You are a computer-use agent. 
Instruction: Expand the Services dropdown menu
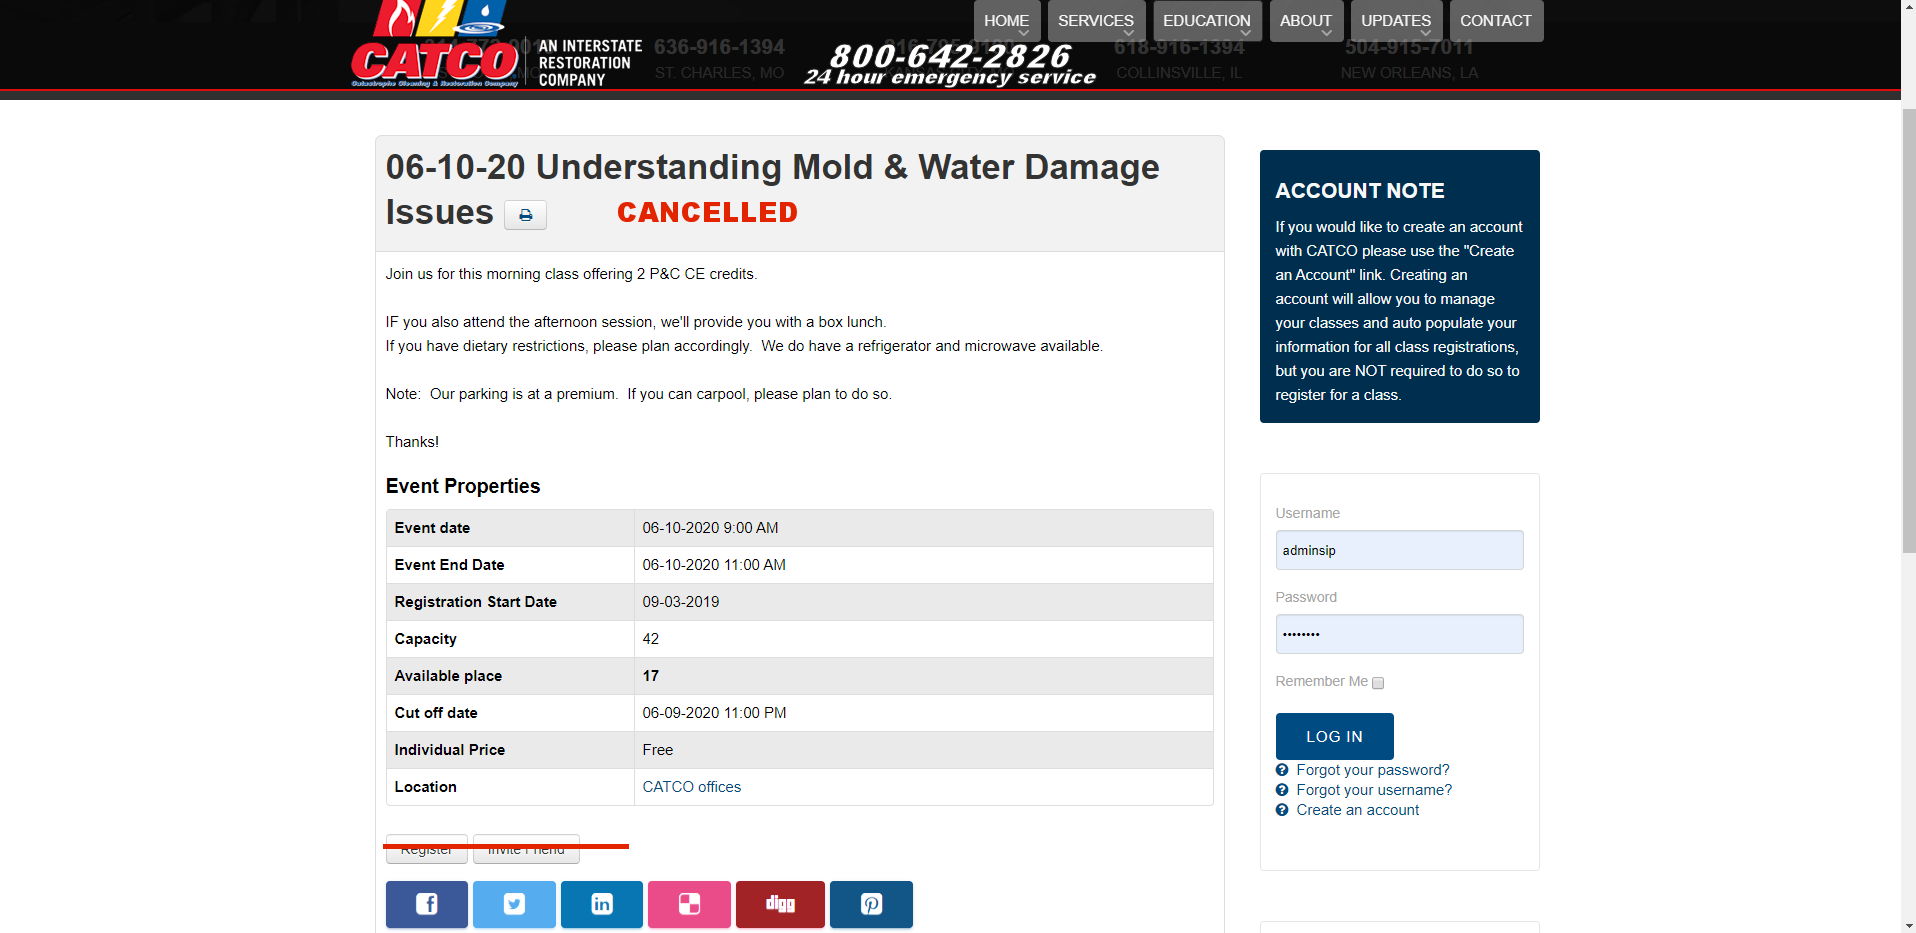coord(1096,21)
